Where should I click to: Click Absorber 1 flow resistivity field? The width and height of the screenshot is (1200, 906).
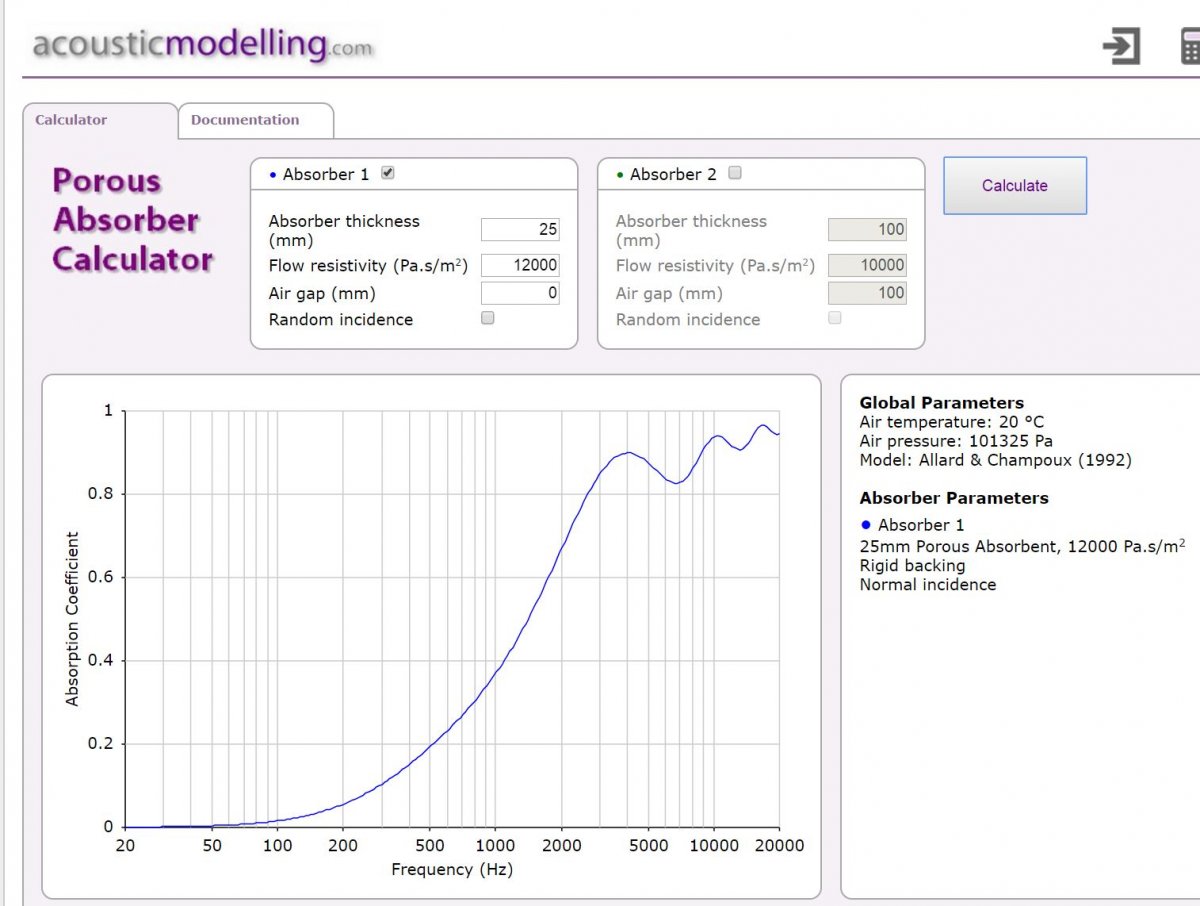[x=520, y=265]
